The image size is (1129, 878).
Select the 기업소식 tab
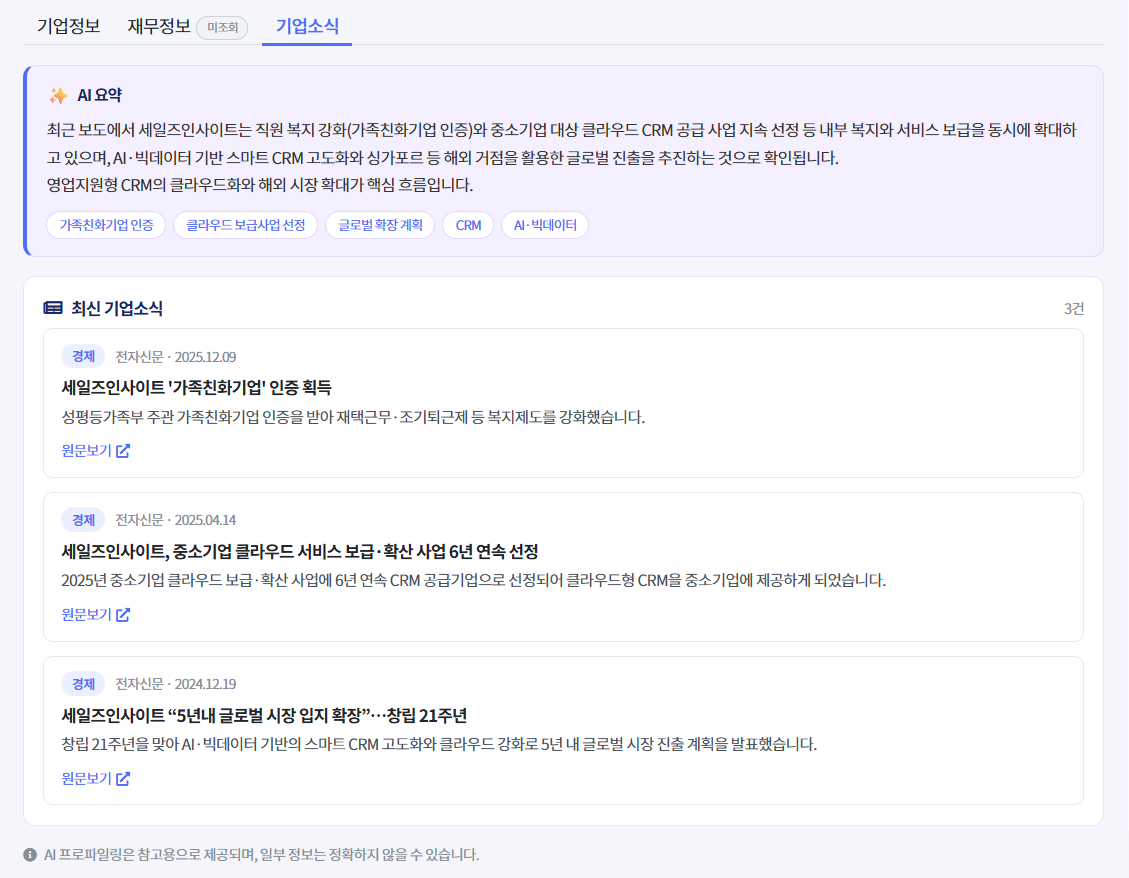307,27
